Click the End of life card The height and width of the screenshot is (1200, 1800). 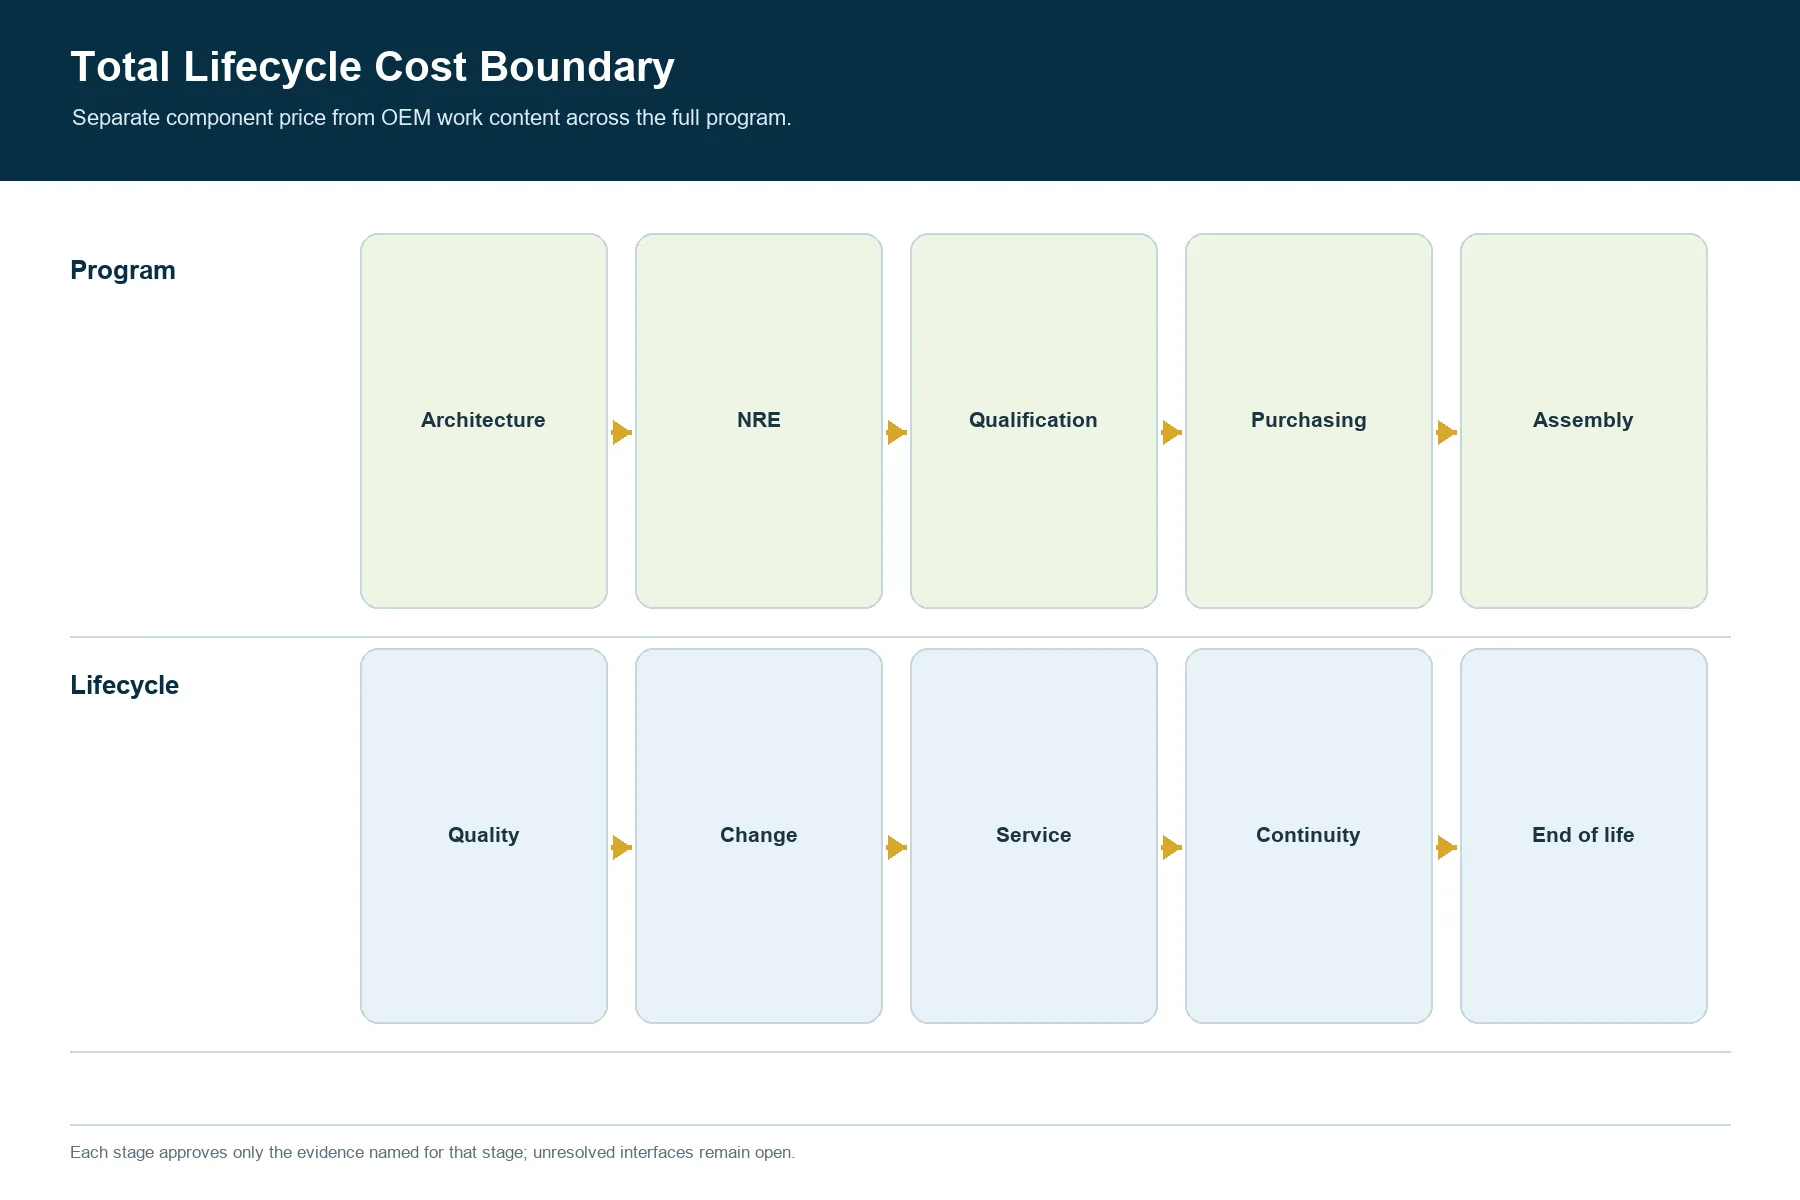[x=1584, y=836]
